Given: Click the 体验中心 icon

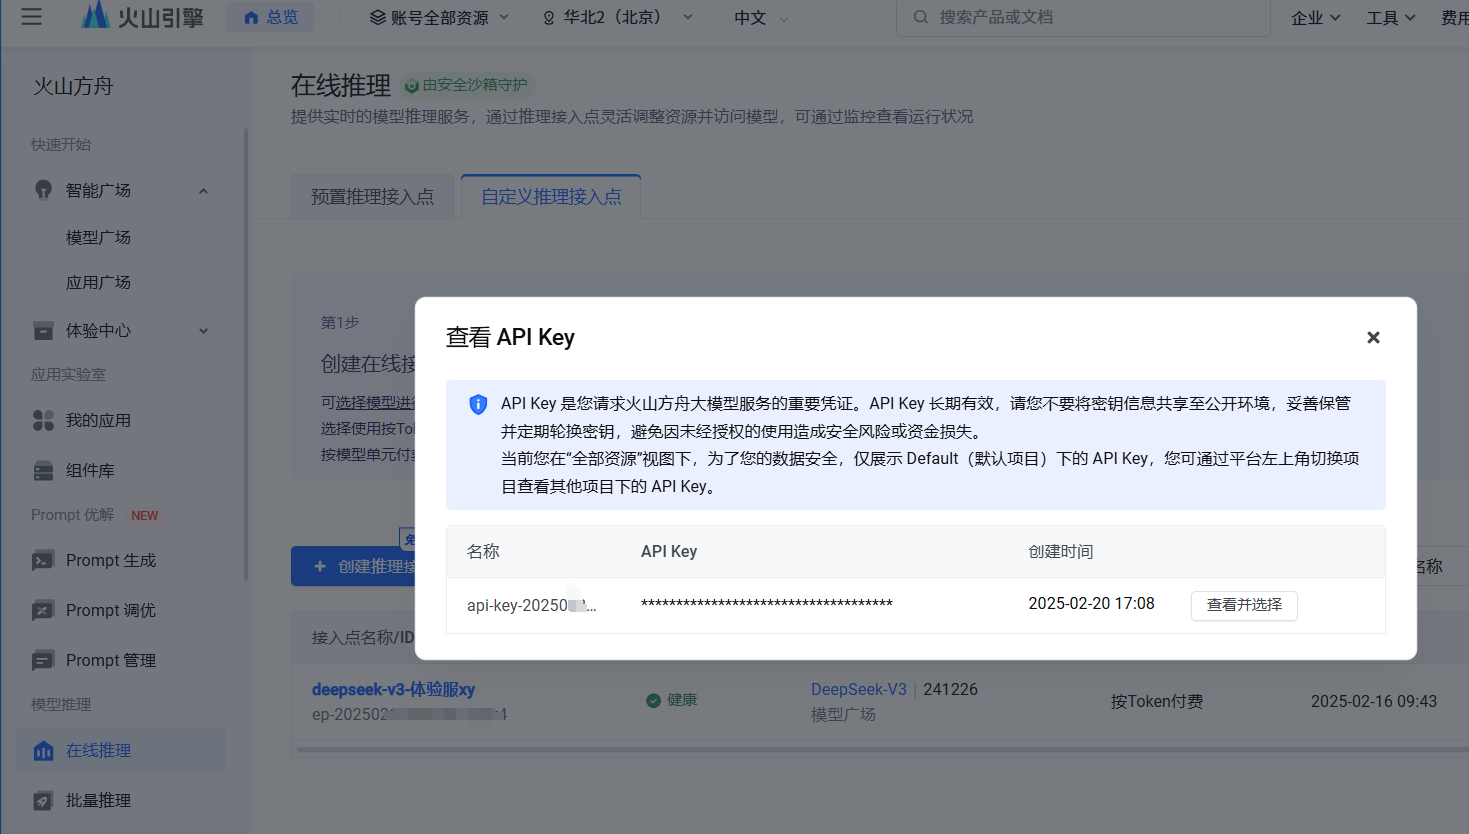Looking at the screenshot, I should pyautogui.click(x=43, y=330).
